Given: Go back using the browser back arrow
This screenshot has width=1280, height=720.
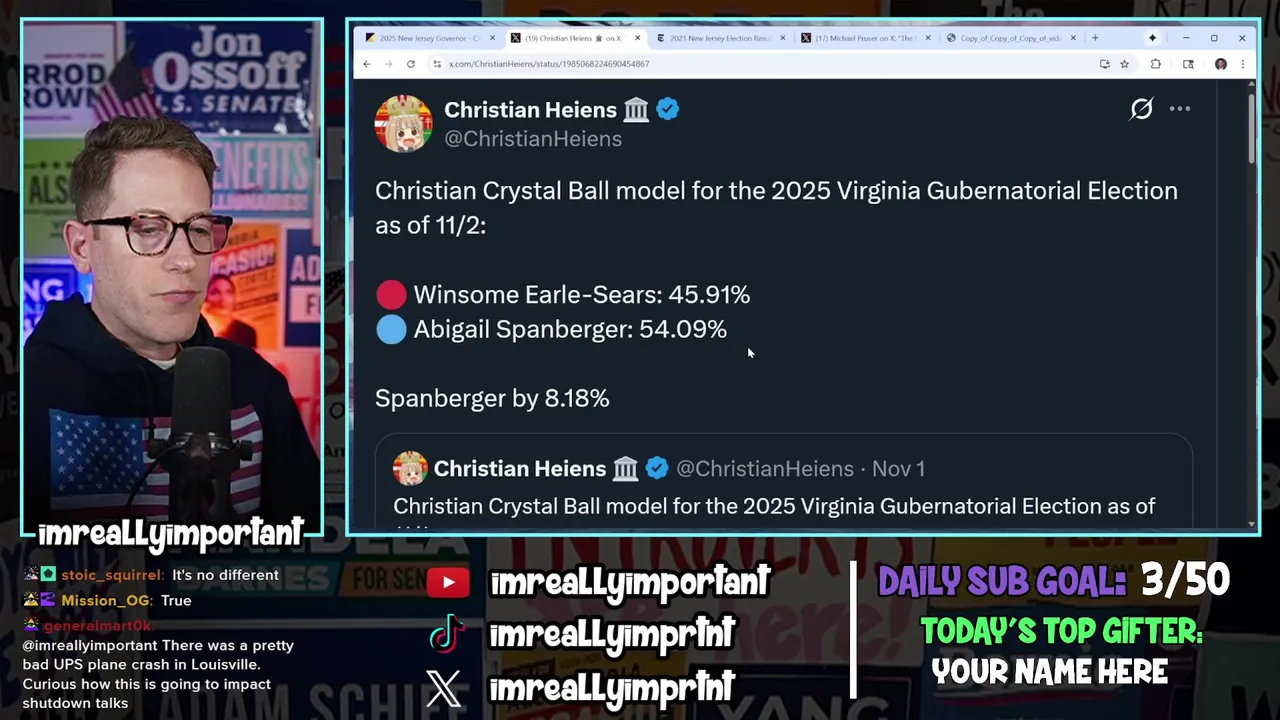Looking at the screenshot, I should pyautogui.click(x=367, y=64).
